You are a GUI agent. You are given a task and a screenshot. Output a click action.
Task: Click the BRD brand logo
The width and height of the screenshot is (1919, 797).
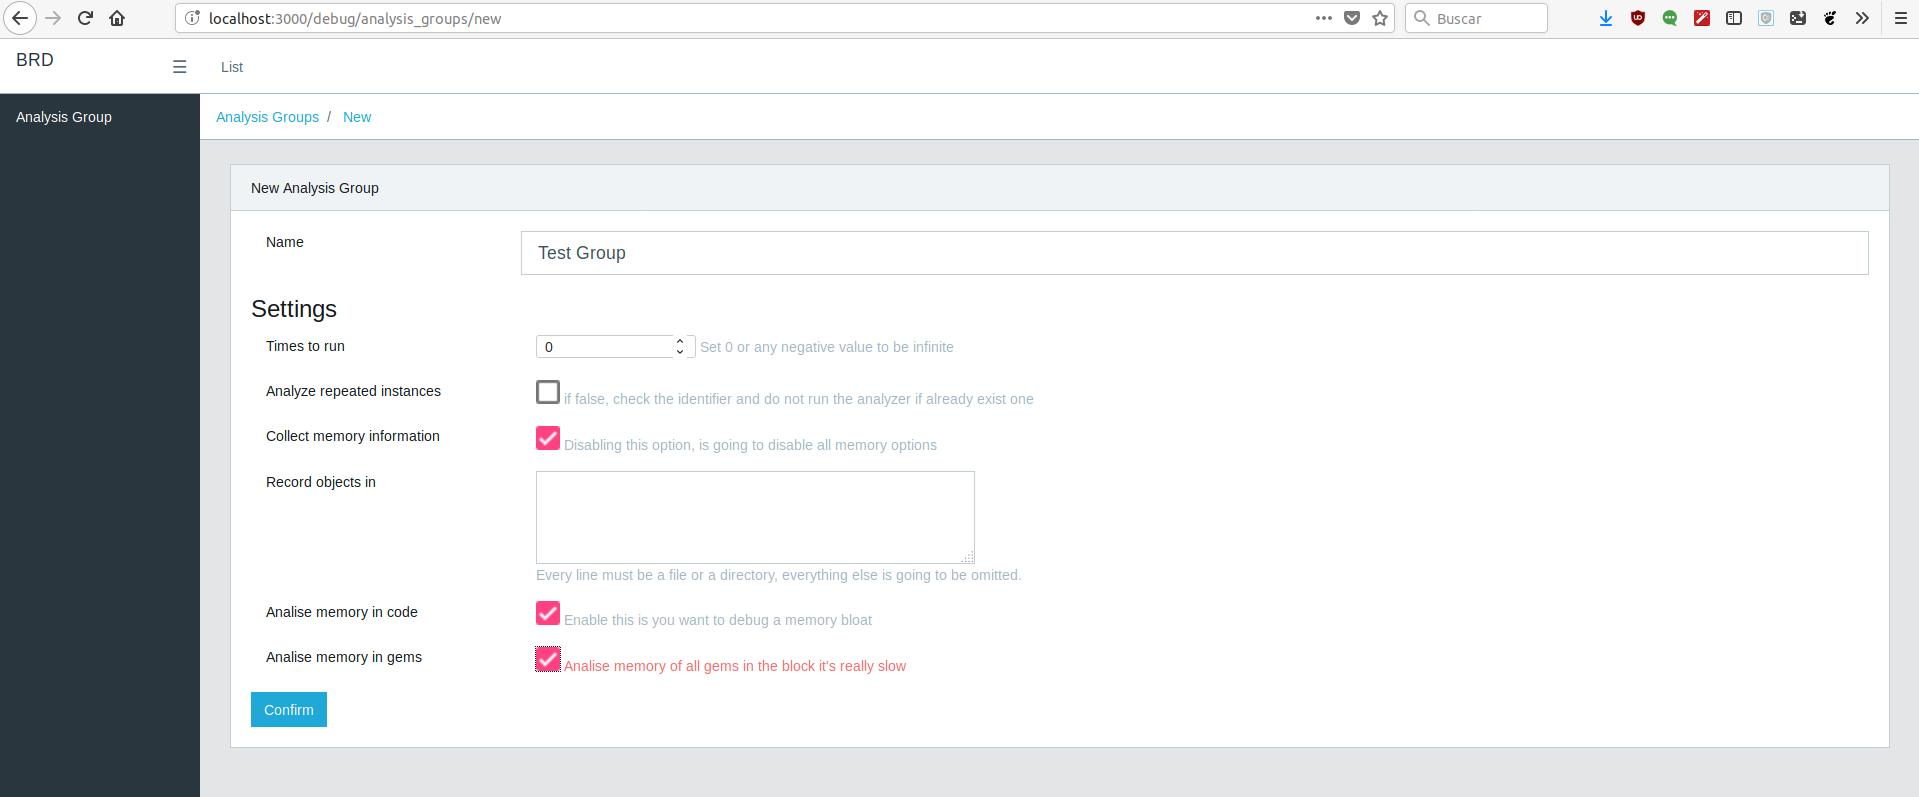pyautogui.click(x=35, y=60)
